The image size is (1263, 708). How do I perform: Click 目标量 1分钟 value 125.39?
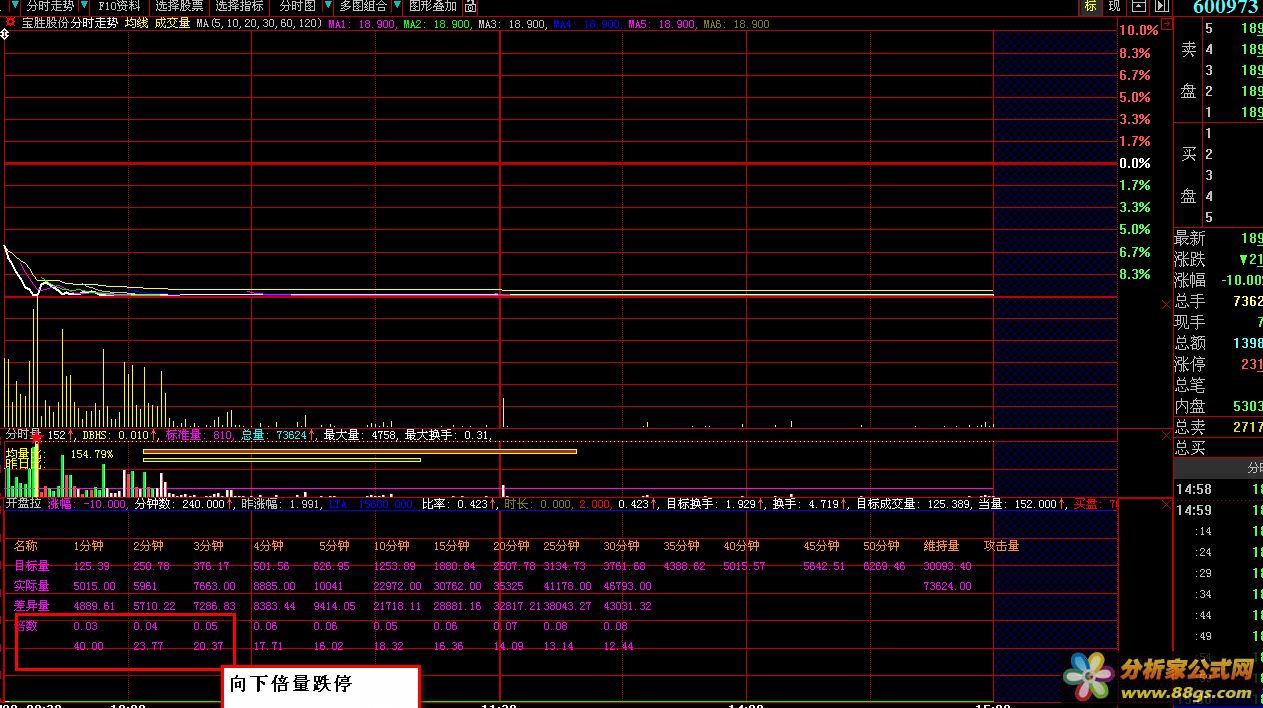(91, 566)
